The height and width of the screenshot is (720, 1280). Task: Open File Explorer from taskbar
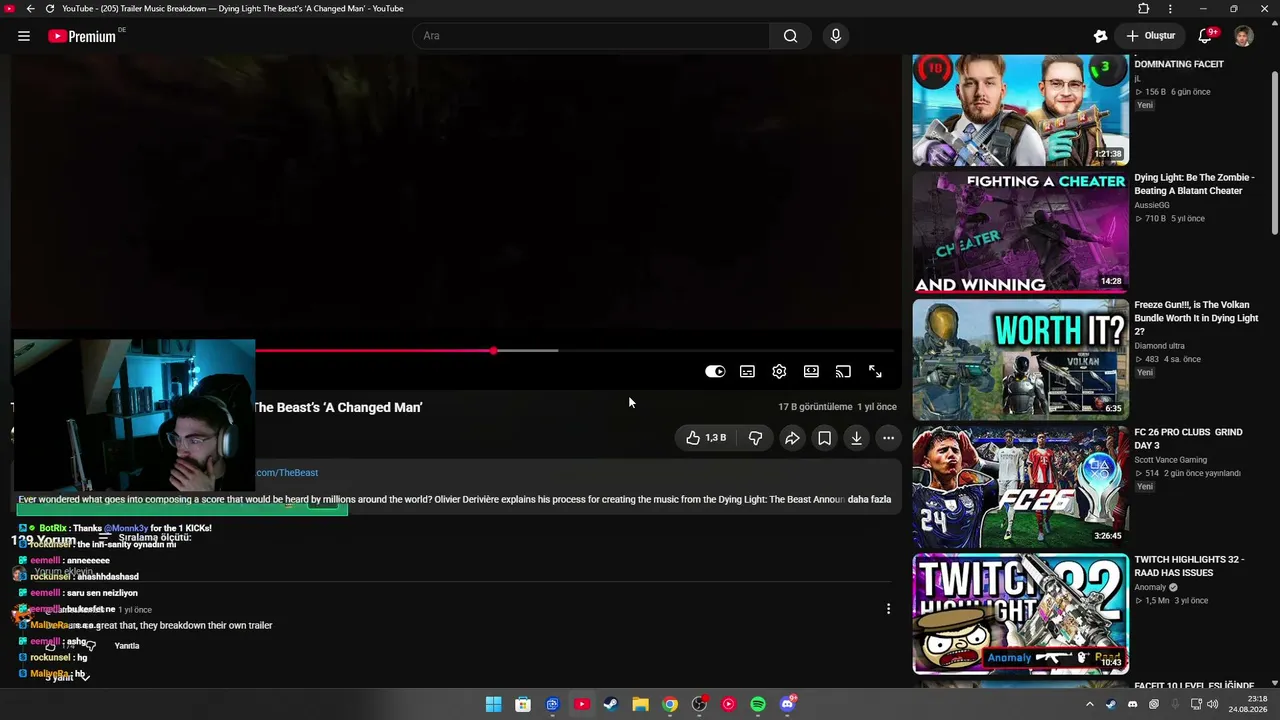[640, 705]
